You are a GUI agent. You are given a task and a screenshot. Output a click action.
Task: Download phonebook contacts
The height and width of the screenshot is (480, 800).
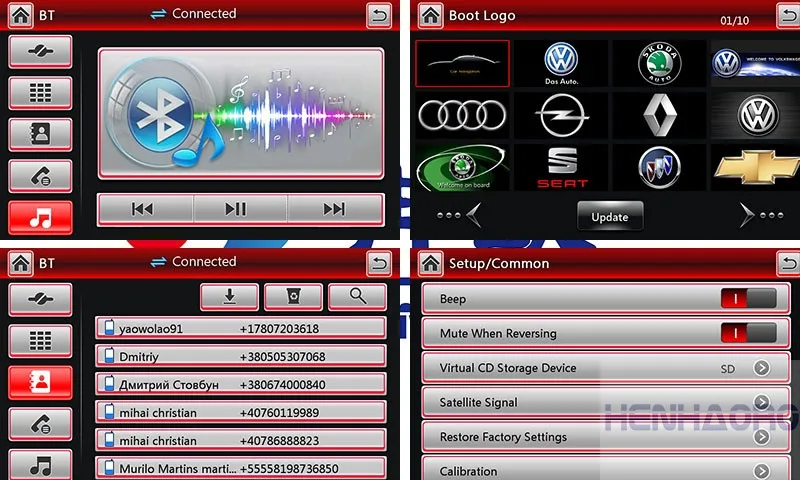[230, 296]
